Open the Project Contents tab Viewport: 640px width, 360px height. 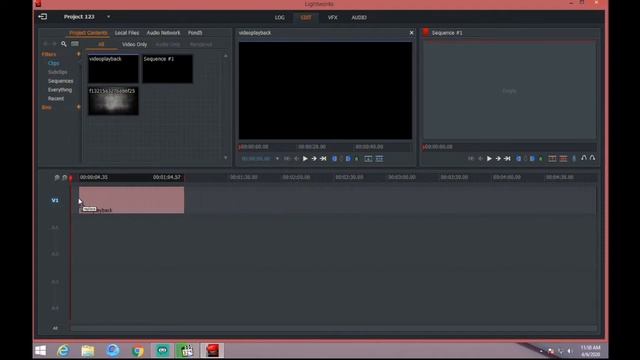[x=88, y=33]
